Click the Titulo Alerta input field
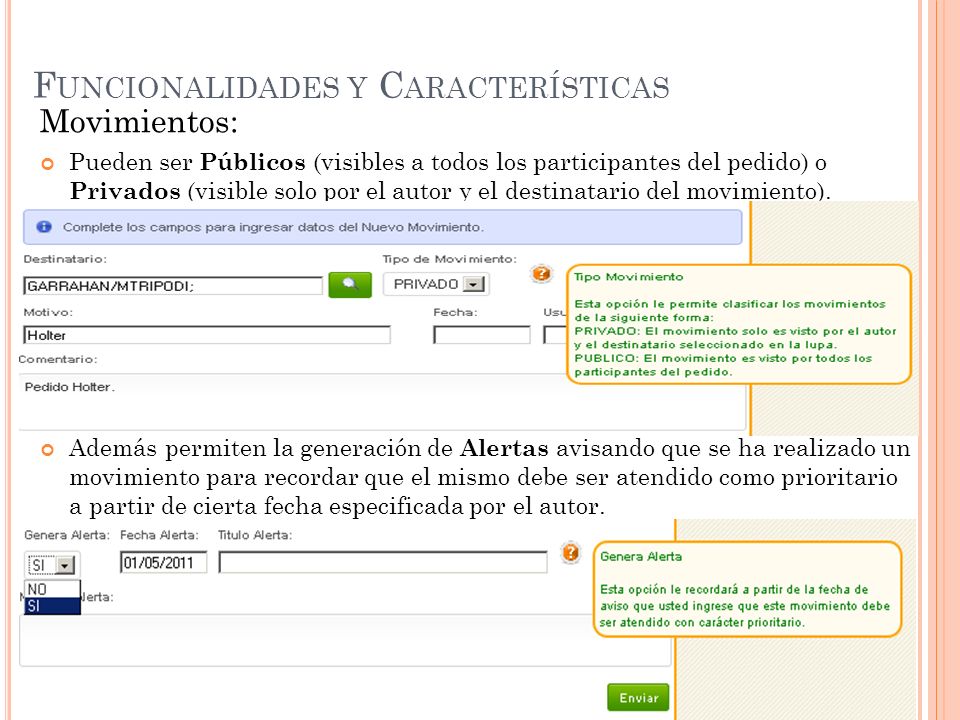Viewport: 960px width, 720px height. [x=383, y=562]
